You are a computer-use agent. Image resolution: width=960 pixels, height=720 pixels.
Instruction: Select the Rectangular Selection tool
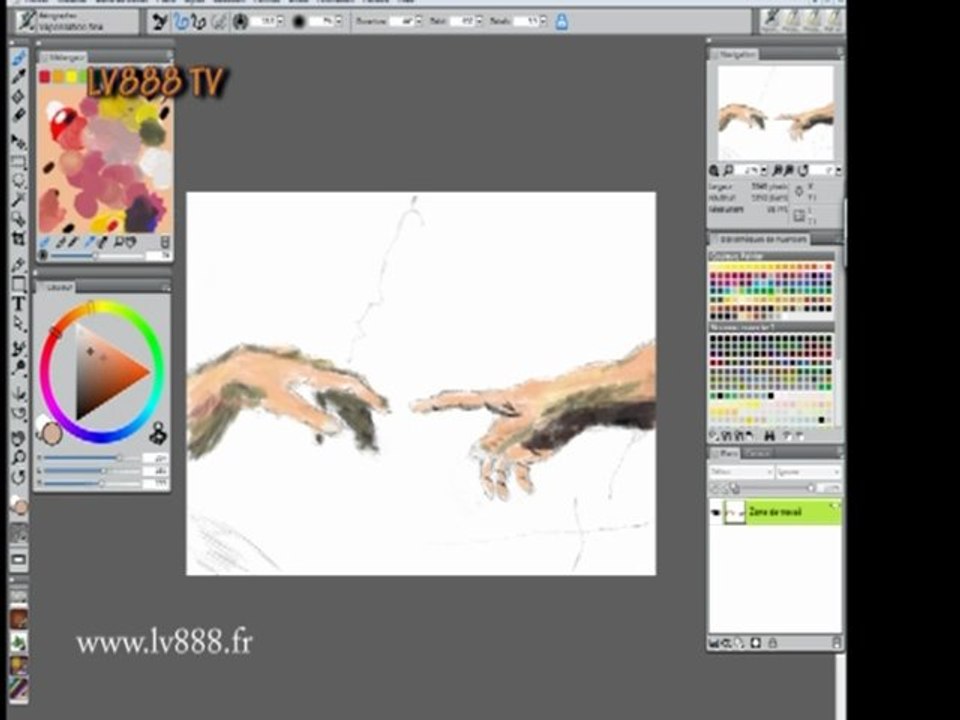click(19, 162)
